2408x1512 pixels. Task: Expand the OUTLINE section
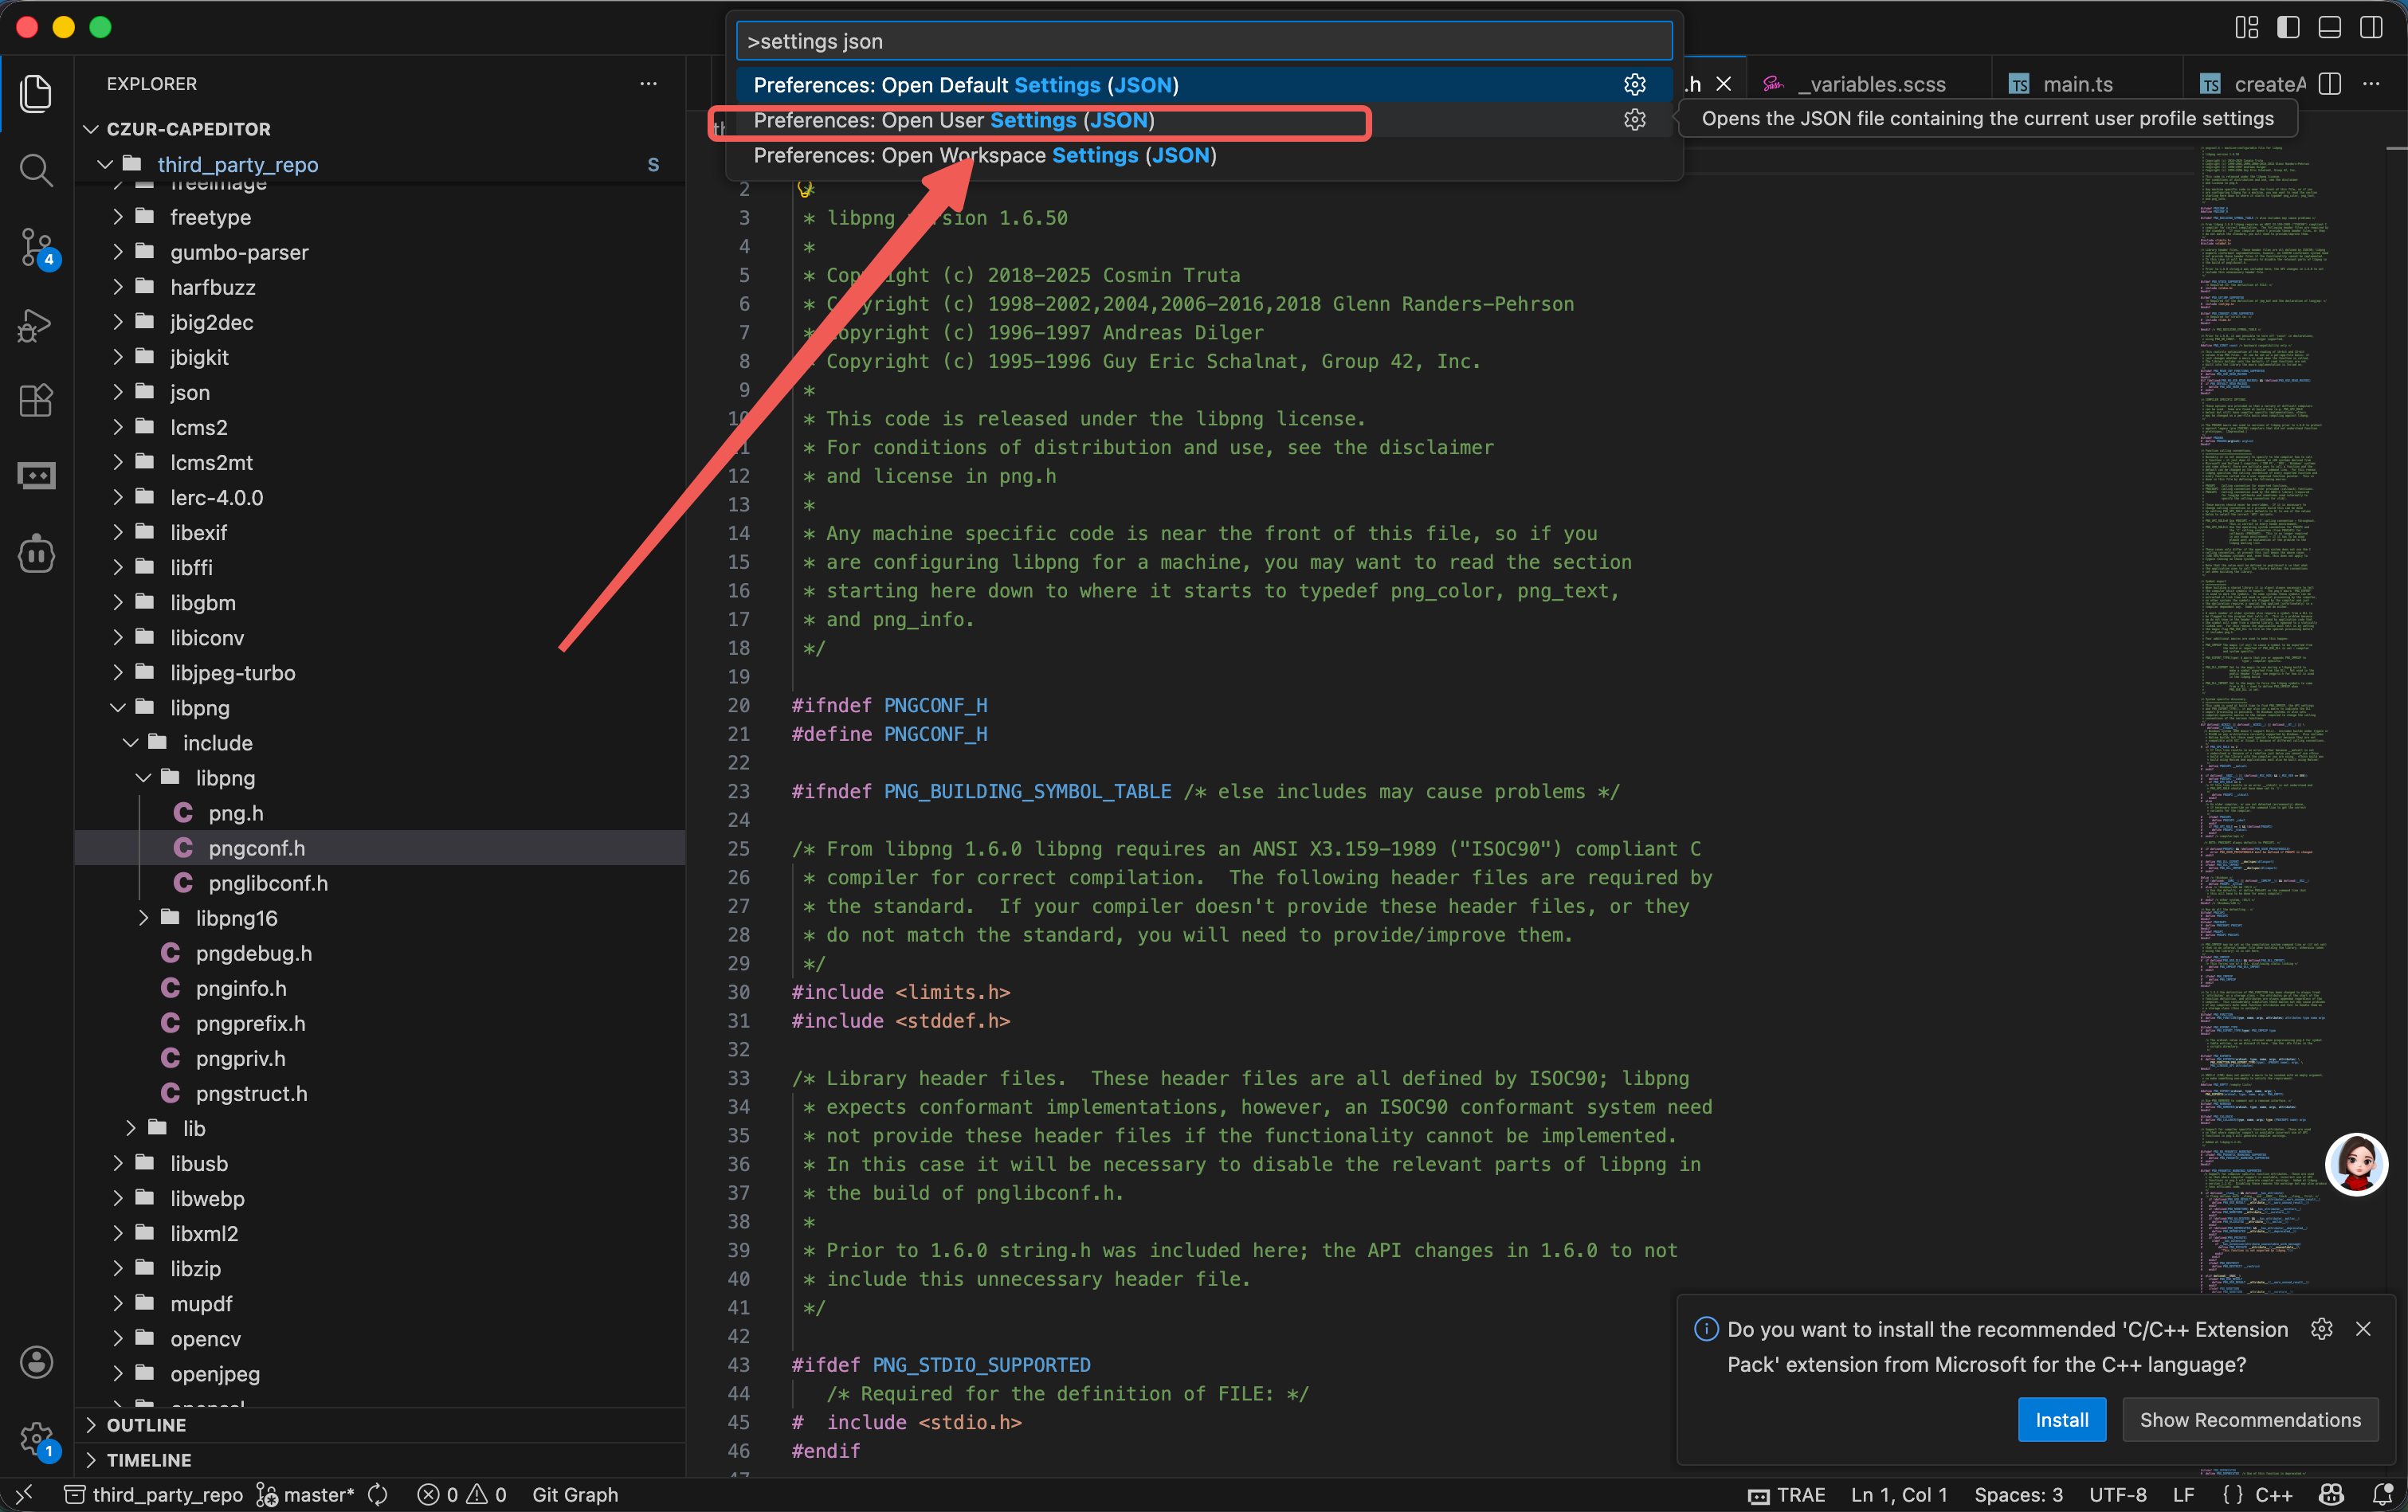click(x=146, y=1425)
